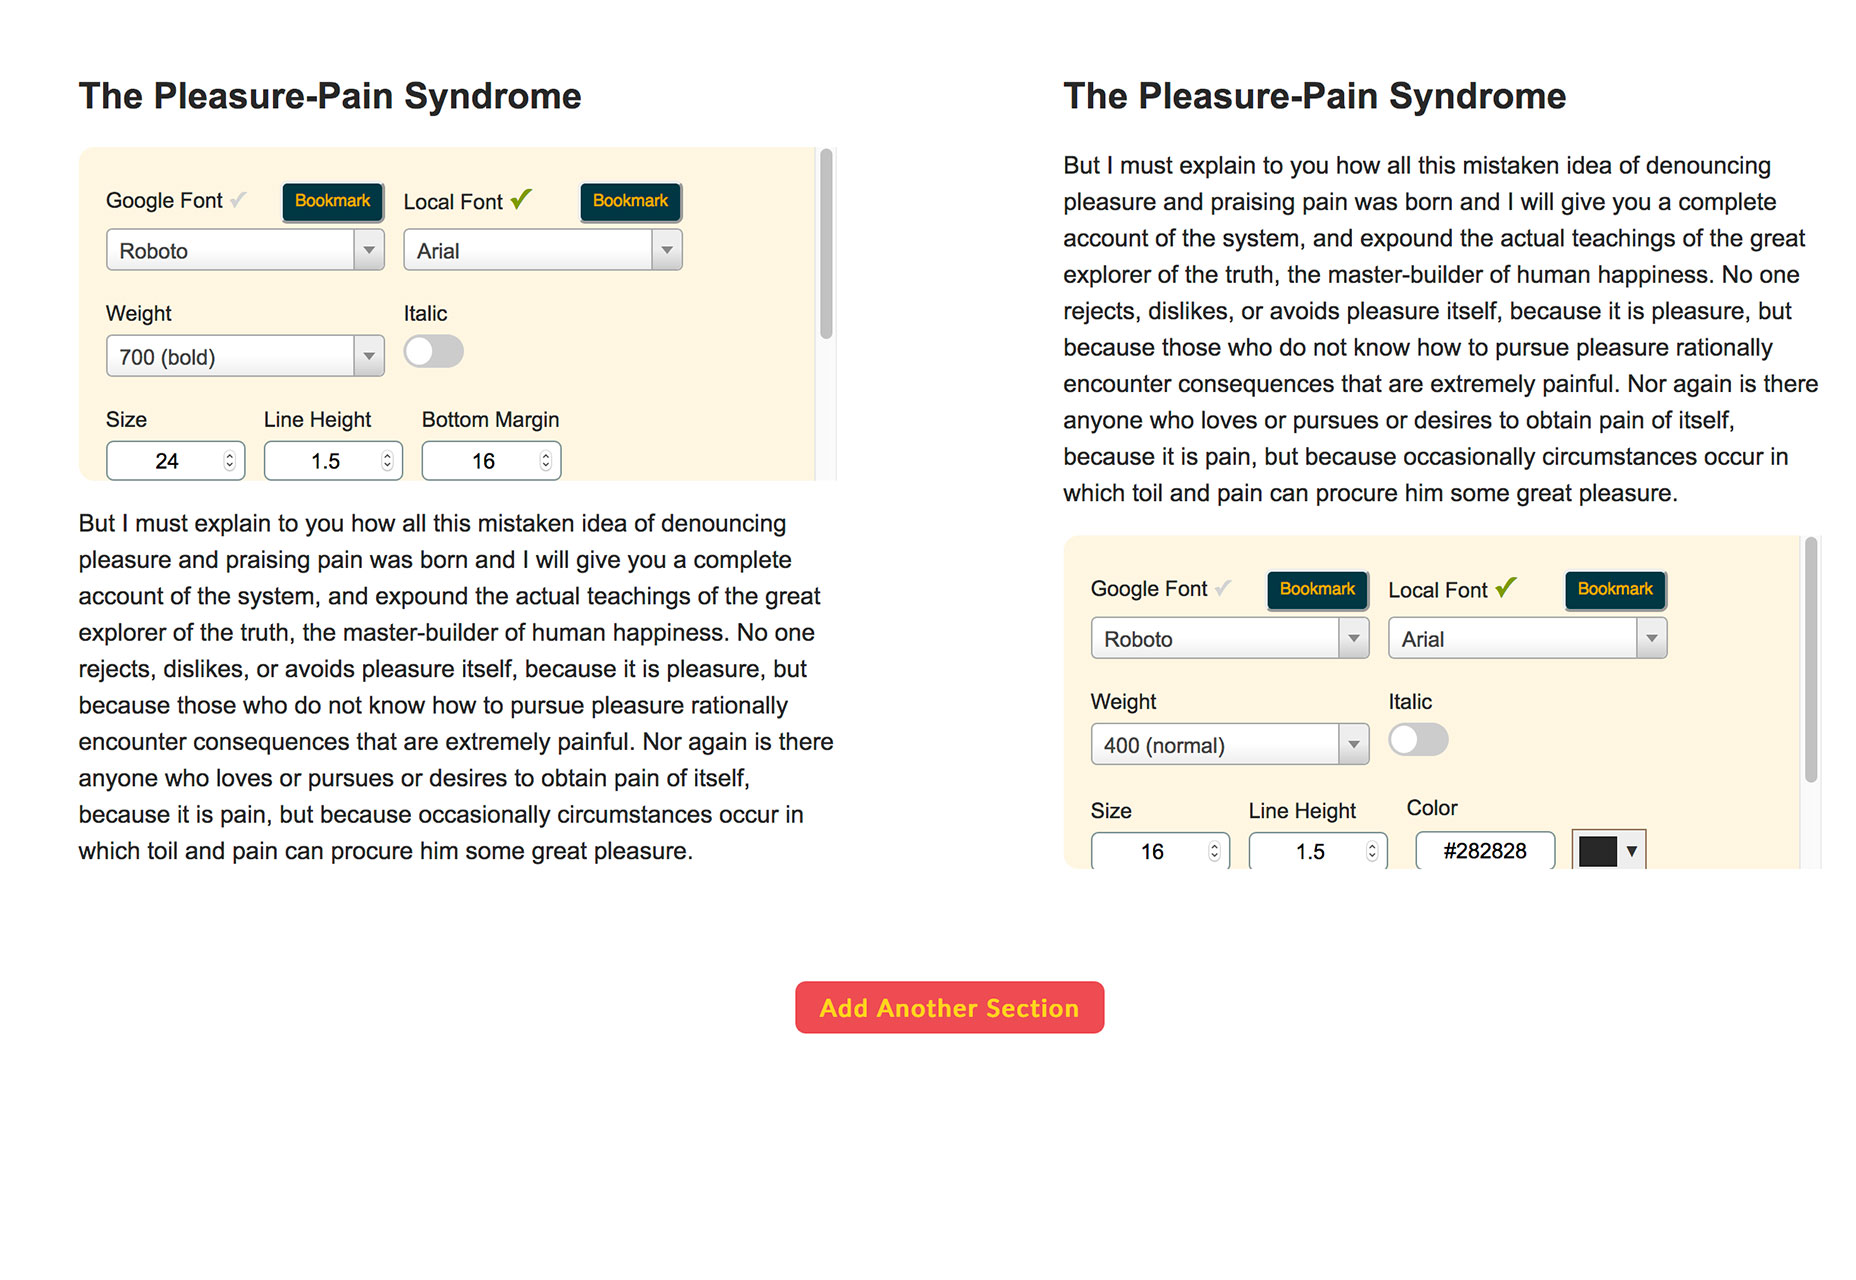Click the Add Another Section button
Viewport: 1856px width, 1280px height.
pos(949,1007)
